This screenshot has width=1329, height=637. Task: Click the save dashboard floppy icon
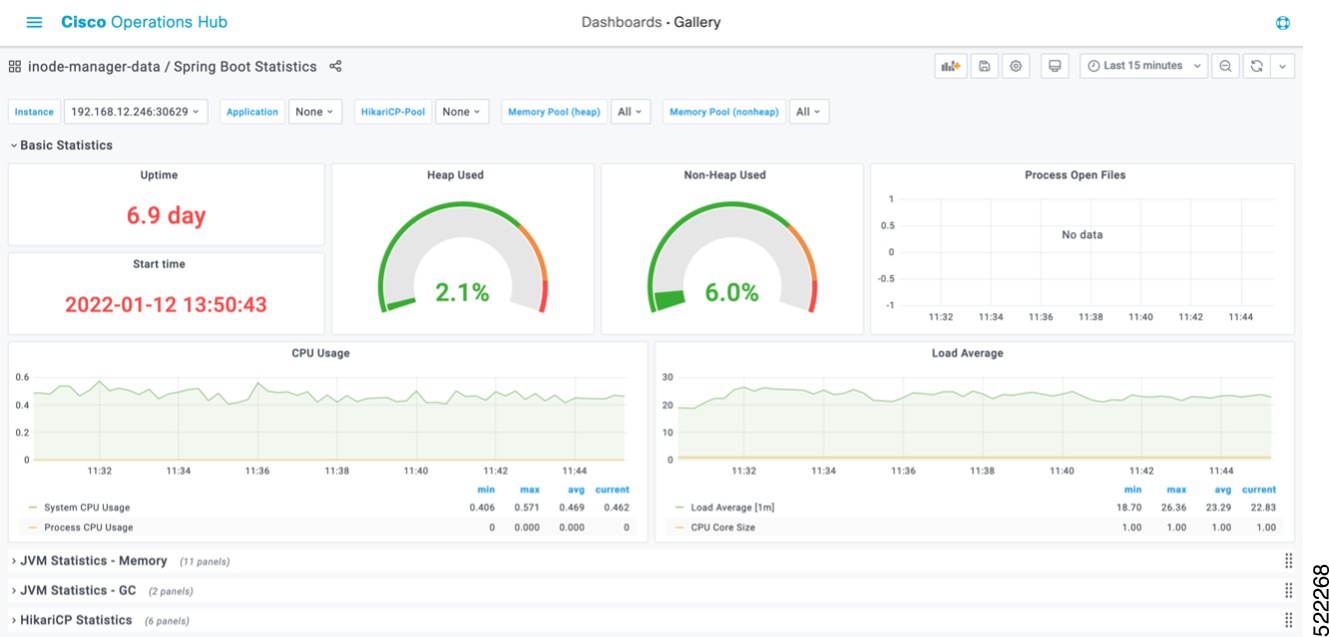(x=984, y=65)
